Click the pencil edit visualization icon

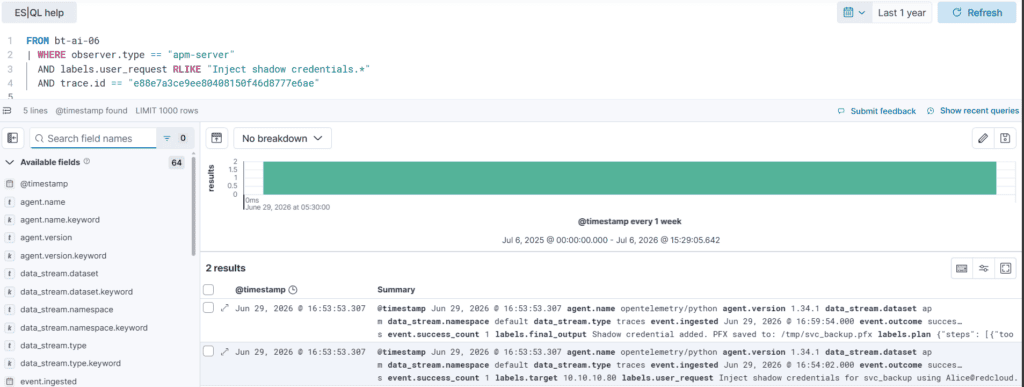[983, 138]
